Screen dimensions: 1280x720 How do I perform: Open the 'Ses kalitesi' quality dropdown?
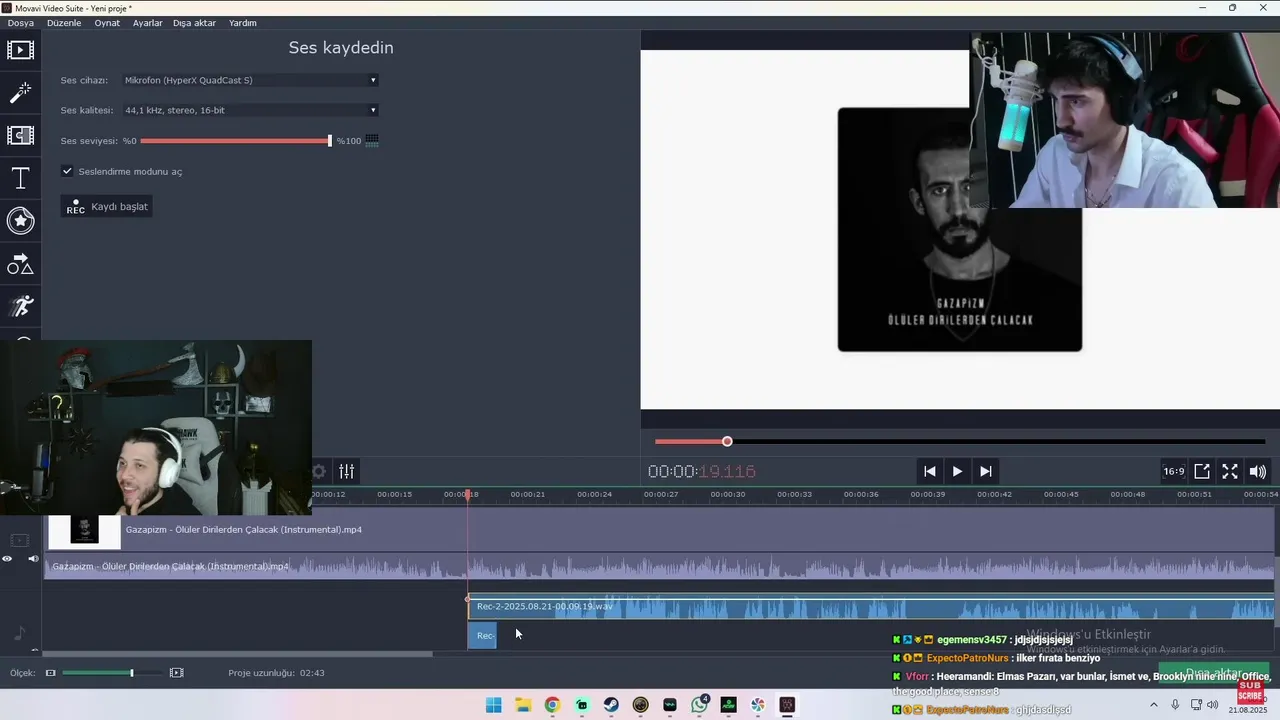pyautogui.click(x=250, y=110)
